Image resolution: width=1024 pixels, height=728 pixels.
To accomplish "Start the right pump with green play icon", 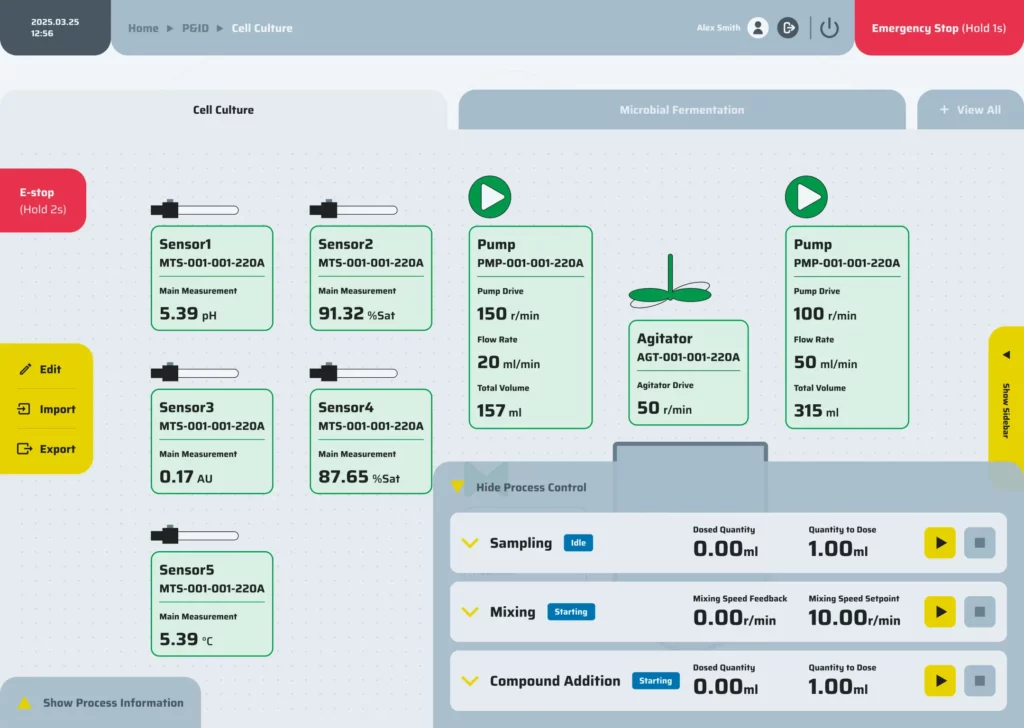I will [806, 197].
